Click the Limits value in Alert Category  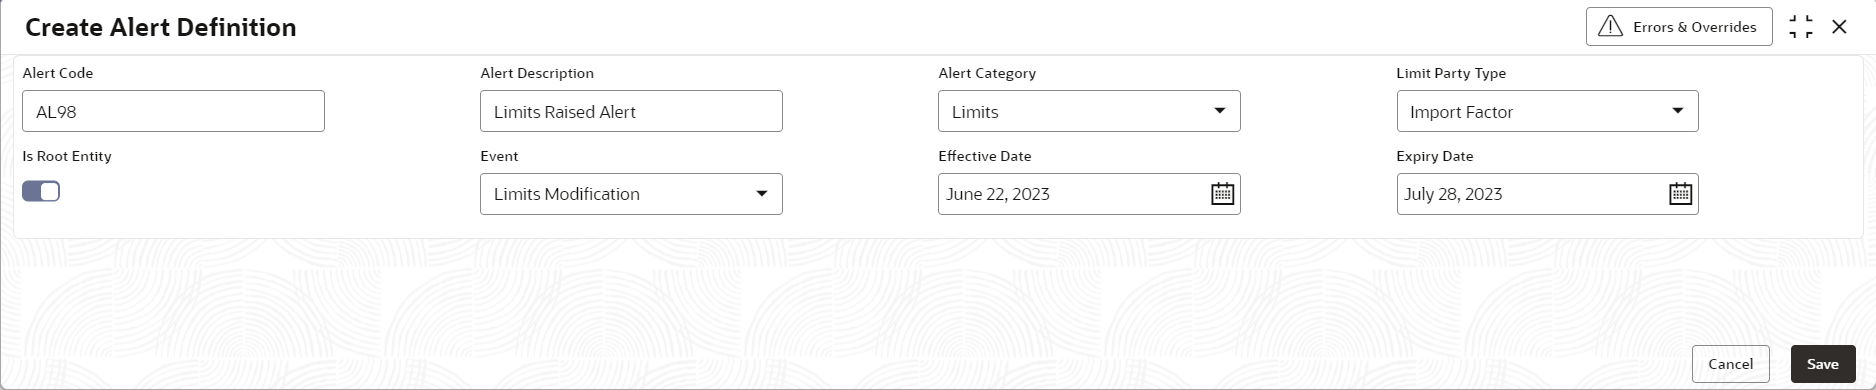975,112
